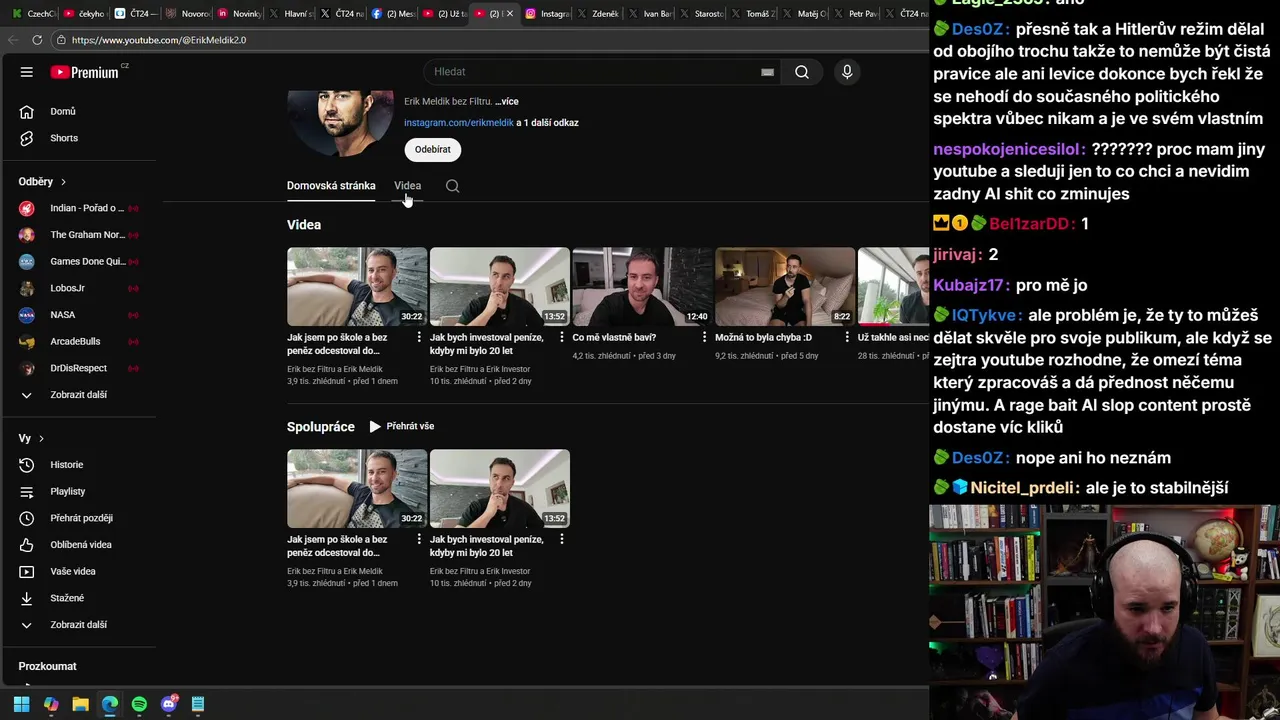1280x720 pixels.
Task: Open options for first Videa-row video
Action: coord(419,338)
